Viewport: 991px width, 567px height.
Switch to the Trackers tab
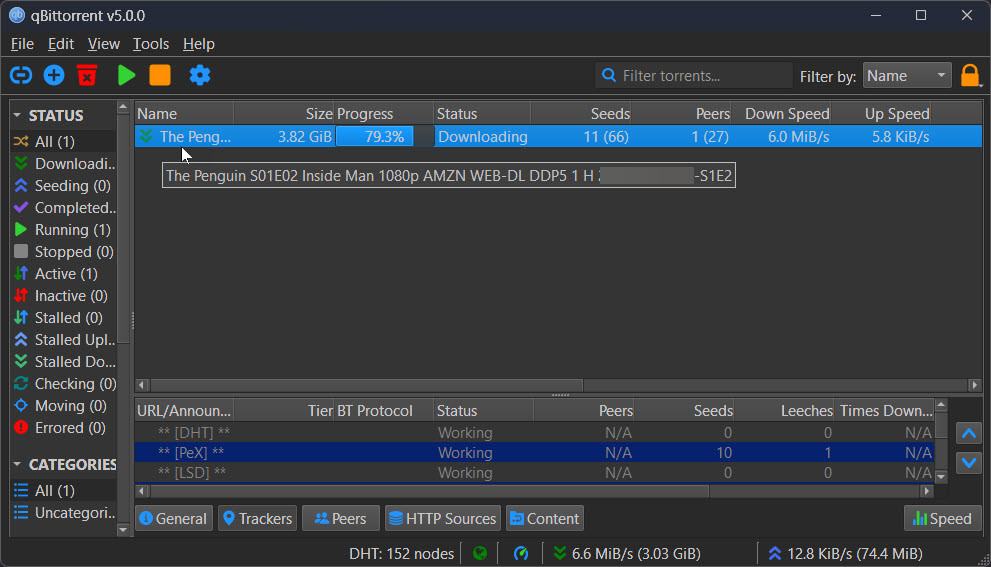point(258,518)
